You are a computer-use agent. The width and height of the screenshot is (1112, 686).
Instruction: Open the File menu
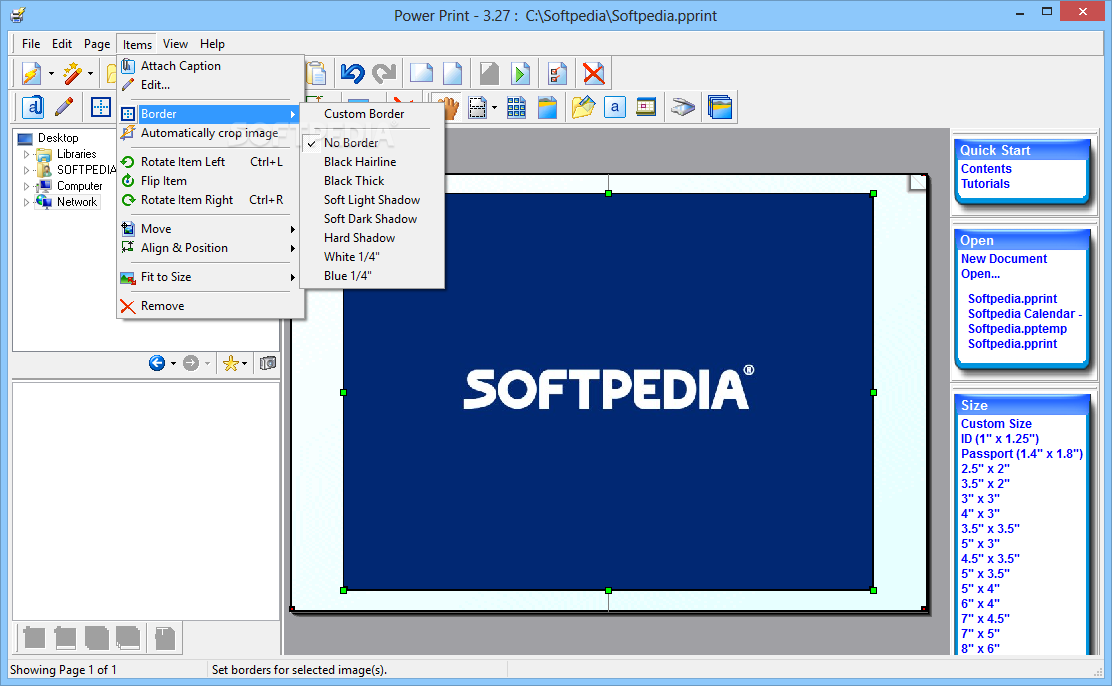point(31,44)
